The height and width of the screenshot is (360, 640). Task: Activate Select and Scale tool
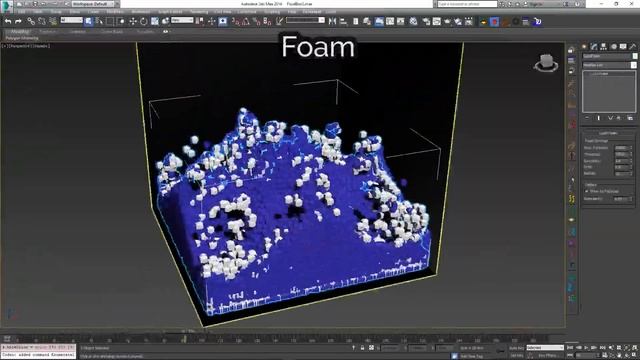click(x=155, y=21)
